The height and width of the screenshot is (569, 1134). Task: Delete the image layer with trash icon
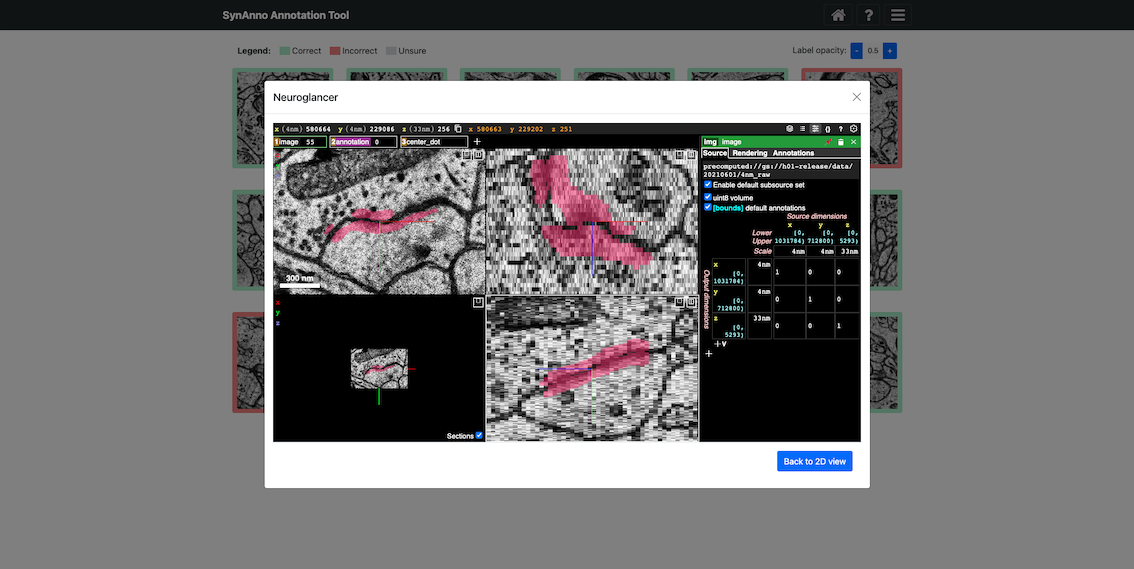point(841,142)
